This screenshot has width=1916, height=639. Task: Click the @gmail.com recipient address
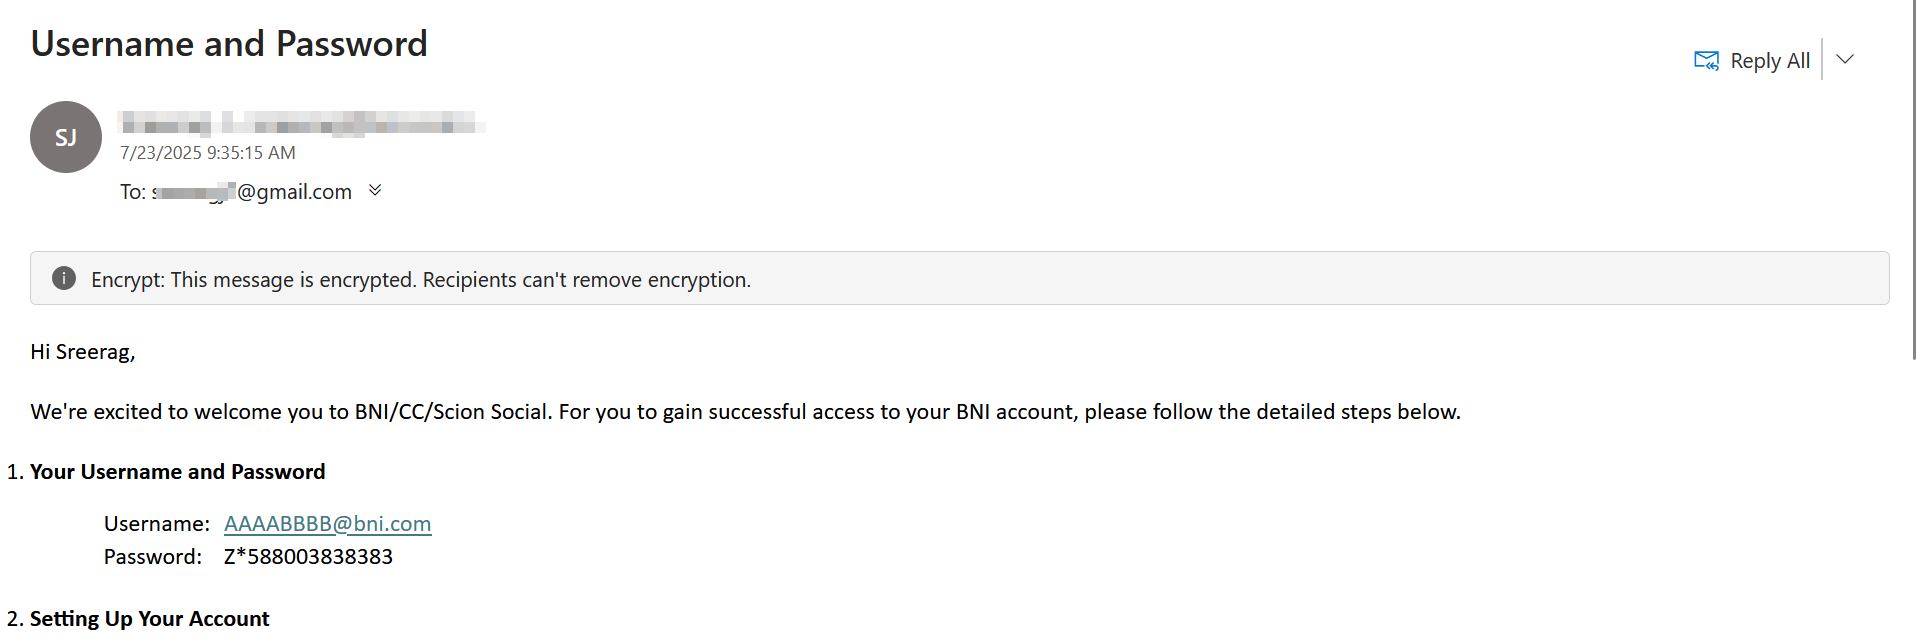click(x=252, y=192)
